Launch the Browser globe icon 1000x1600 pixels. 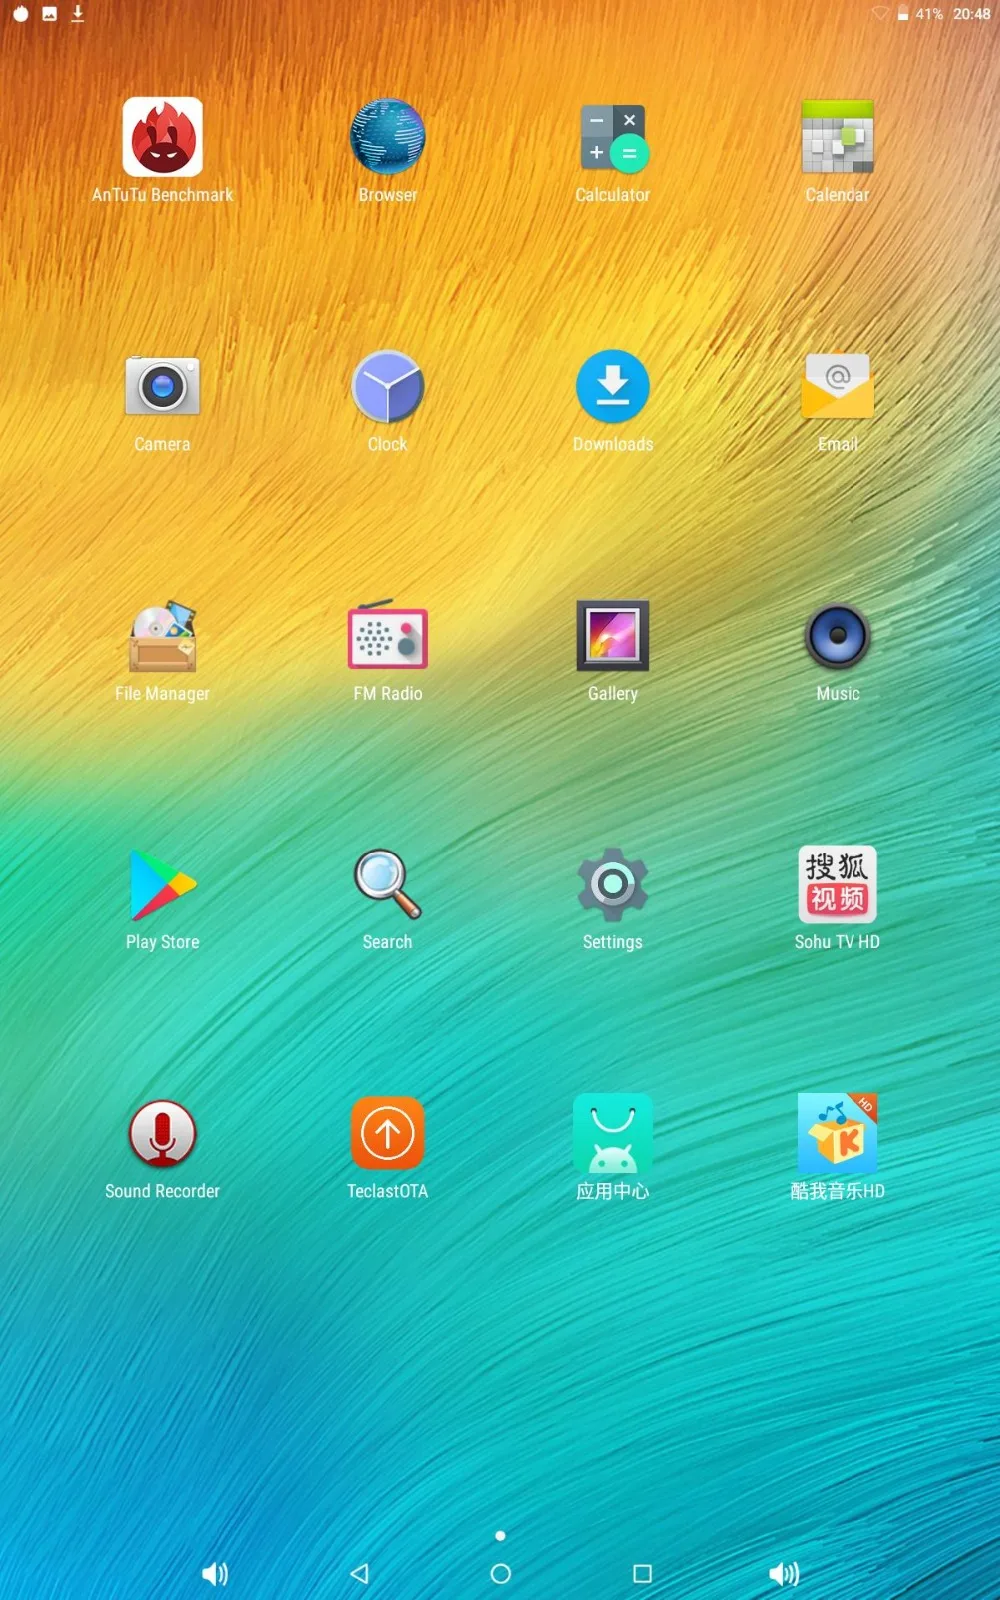pyautogui.click(x=388, y=137)
